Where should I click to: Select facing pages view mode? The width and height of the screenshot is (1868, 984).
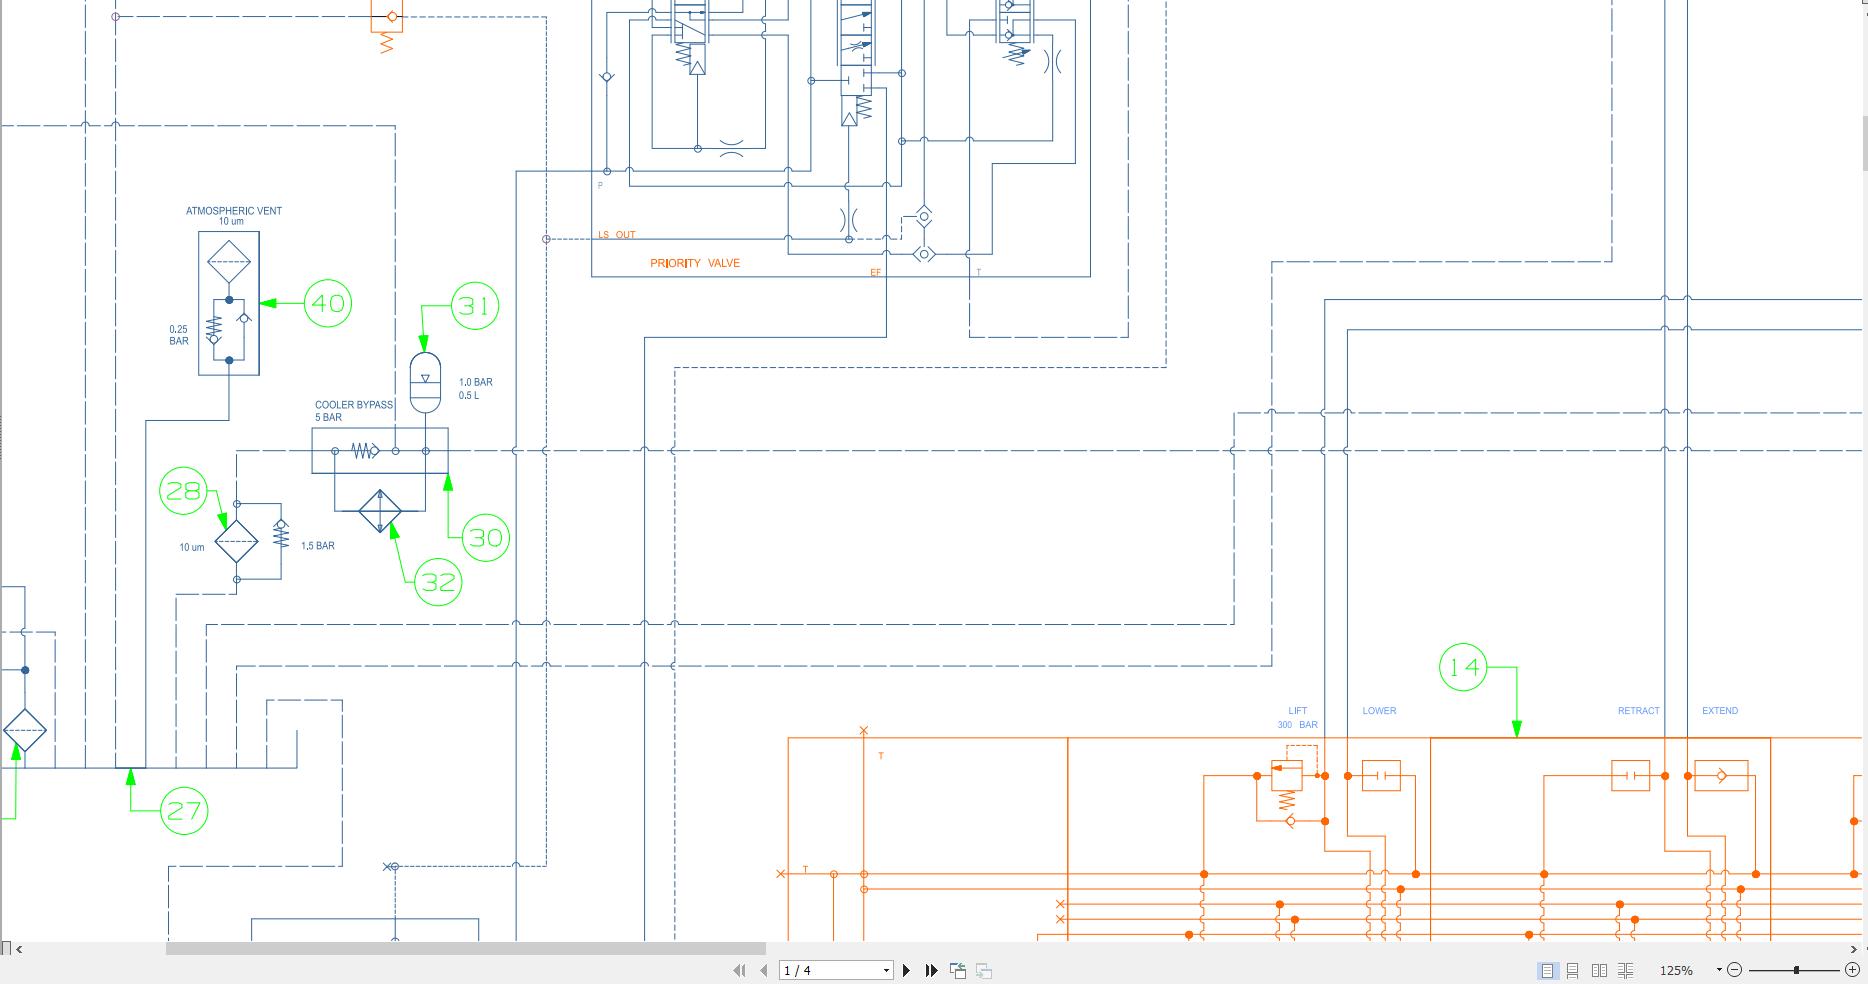coord(1599,970)
